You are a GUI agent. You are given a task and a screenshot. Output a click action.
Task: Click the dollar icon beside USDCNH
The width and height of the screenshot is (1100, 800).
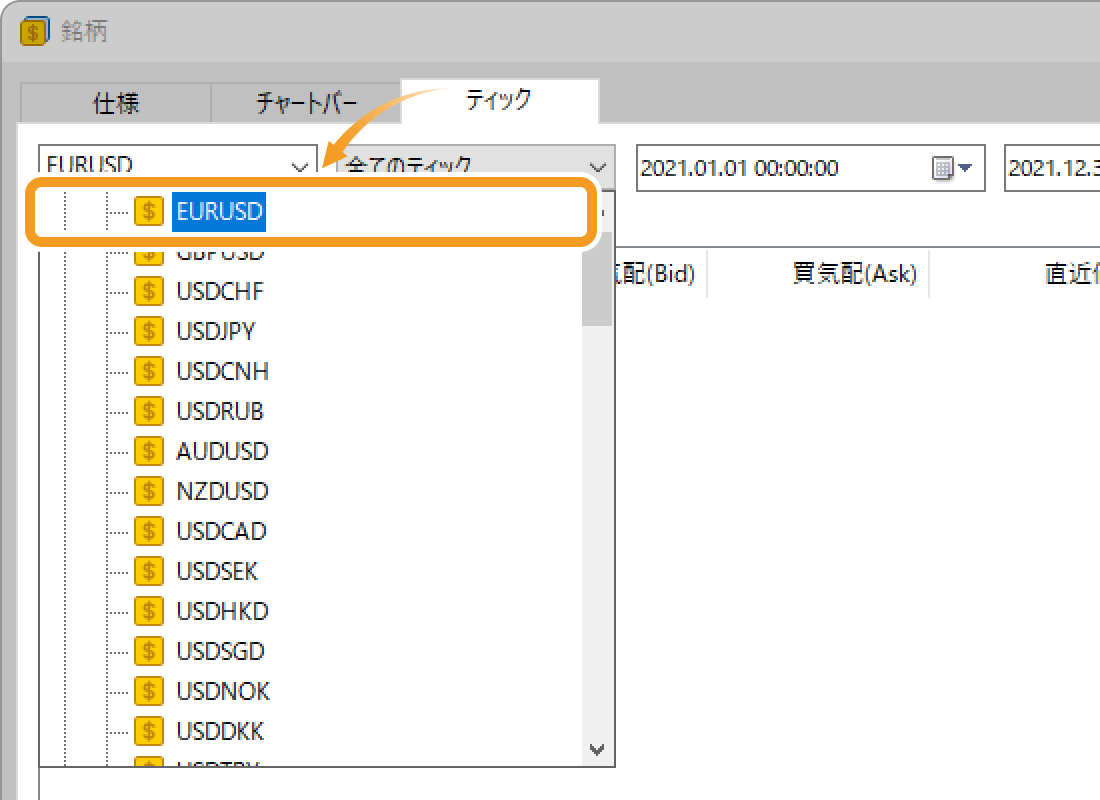point(149,371)
